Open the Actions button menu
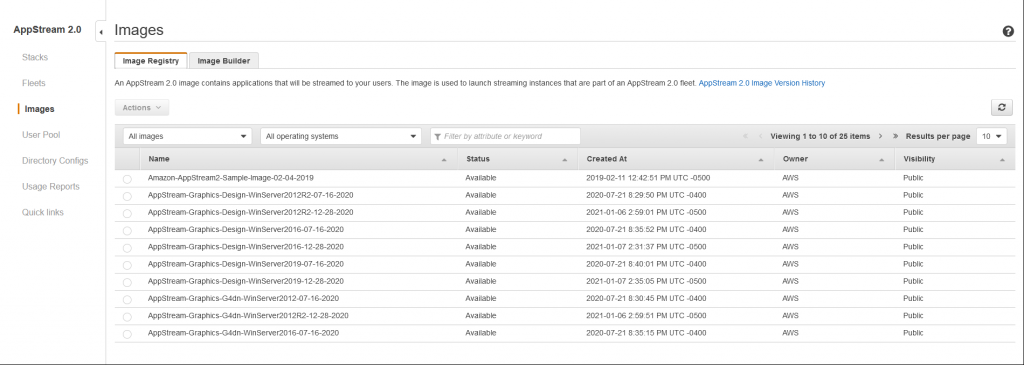 (x=142, y=108)
